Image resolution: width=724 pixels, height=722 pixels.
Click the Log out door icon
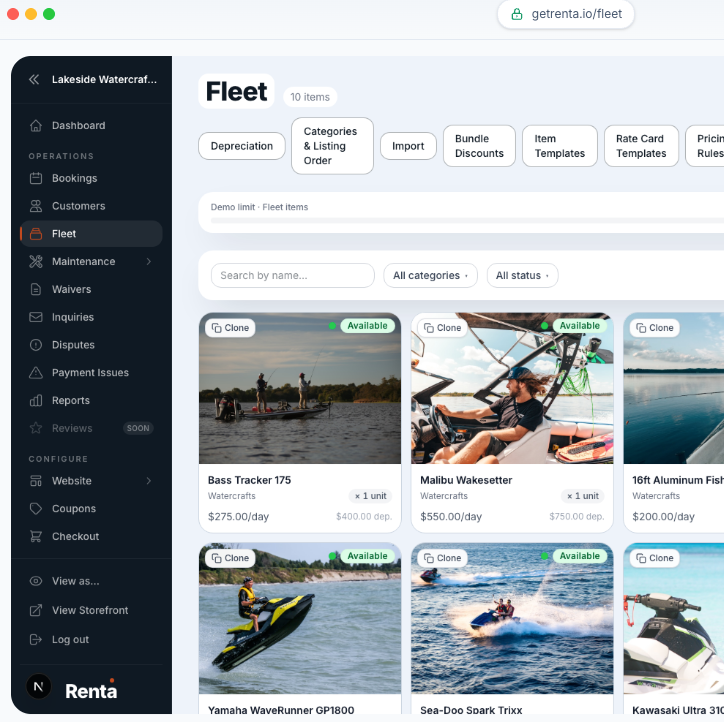point(36,639)
